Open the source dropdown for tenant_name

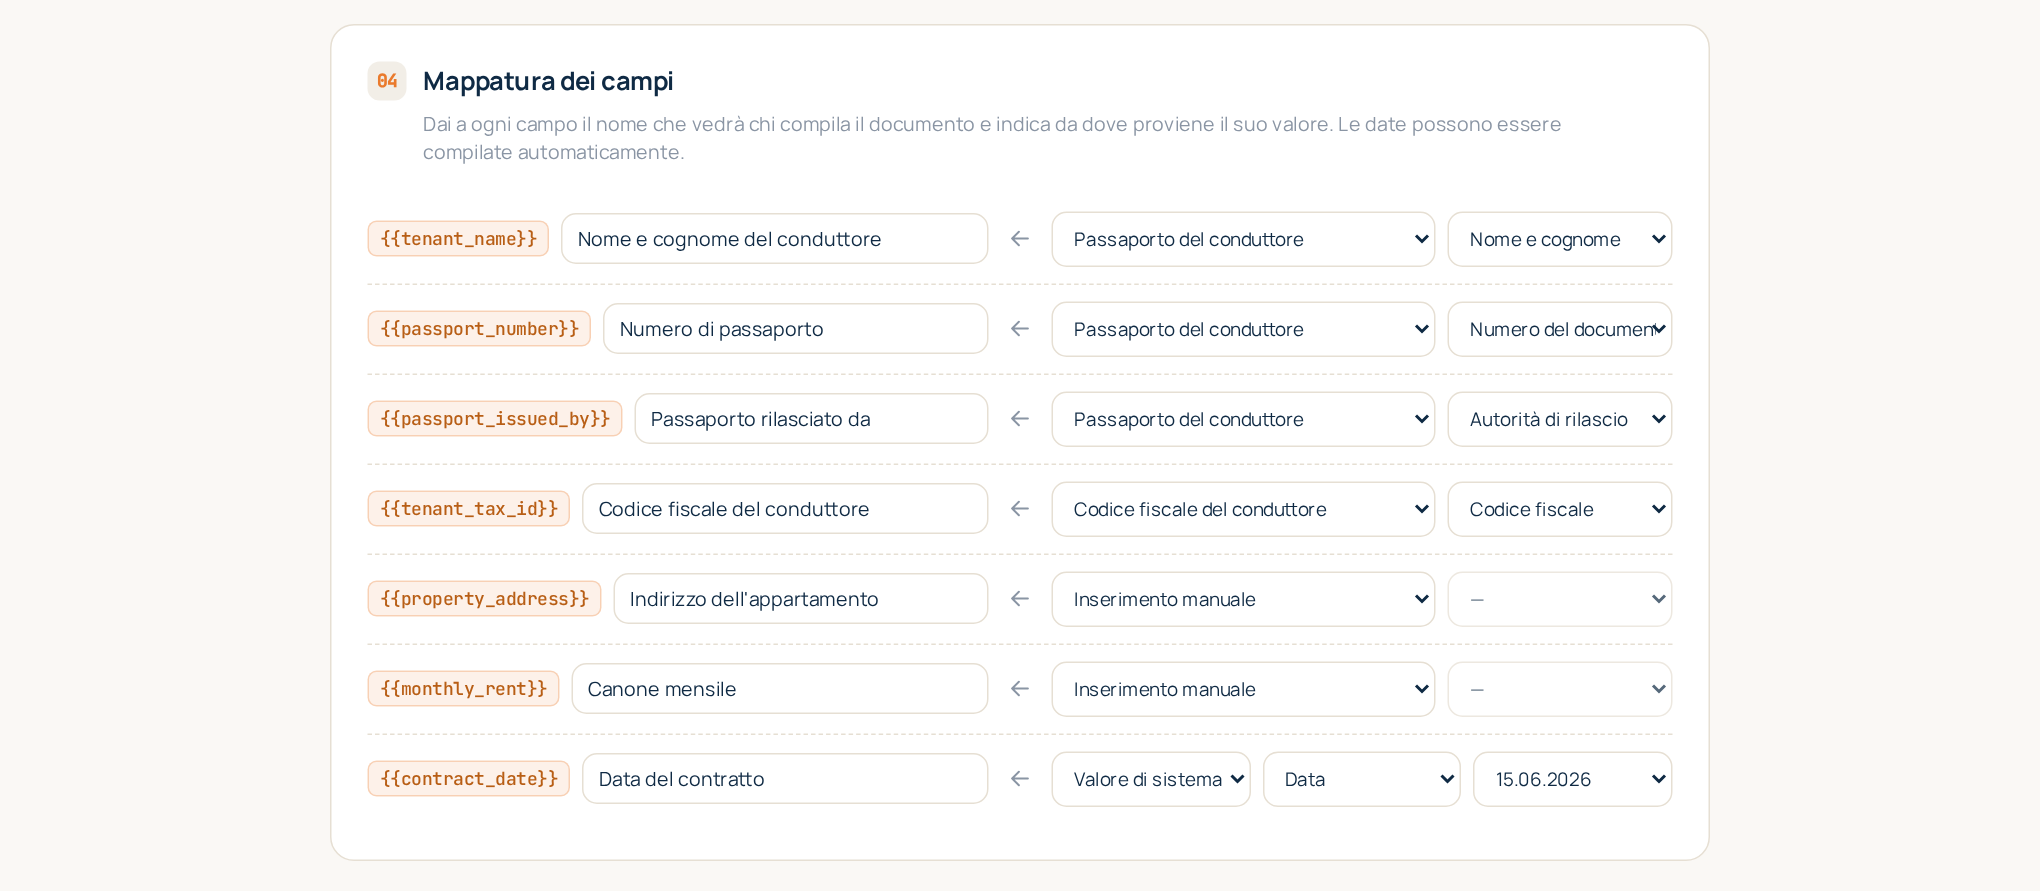1243,239
